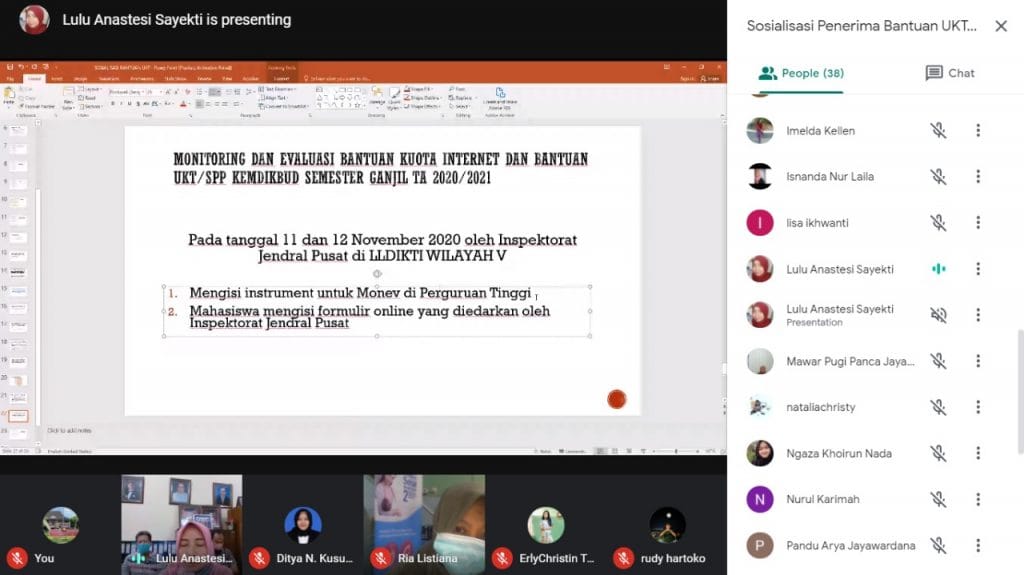Open more options for Pandu Arya Jayawardana
This screenshot has width=1024, height=575.
point(978,545)
